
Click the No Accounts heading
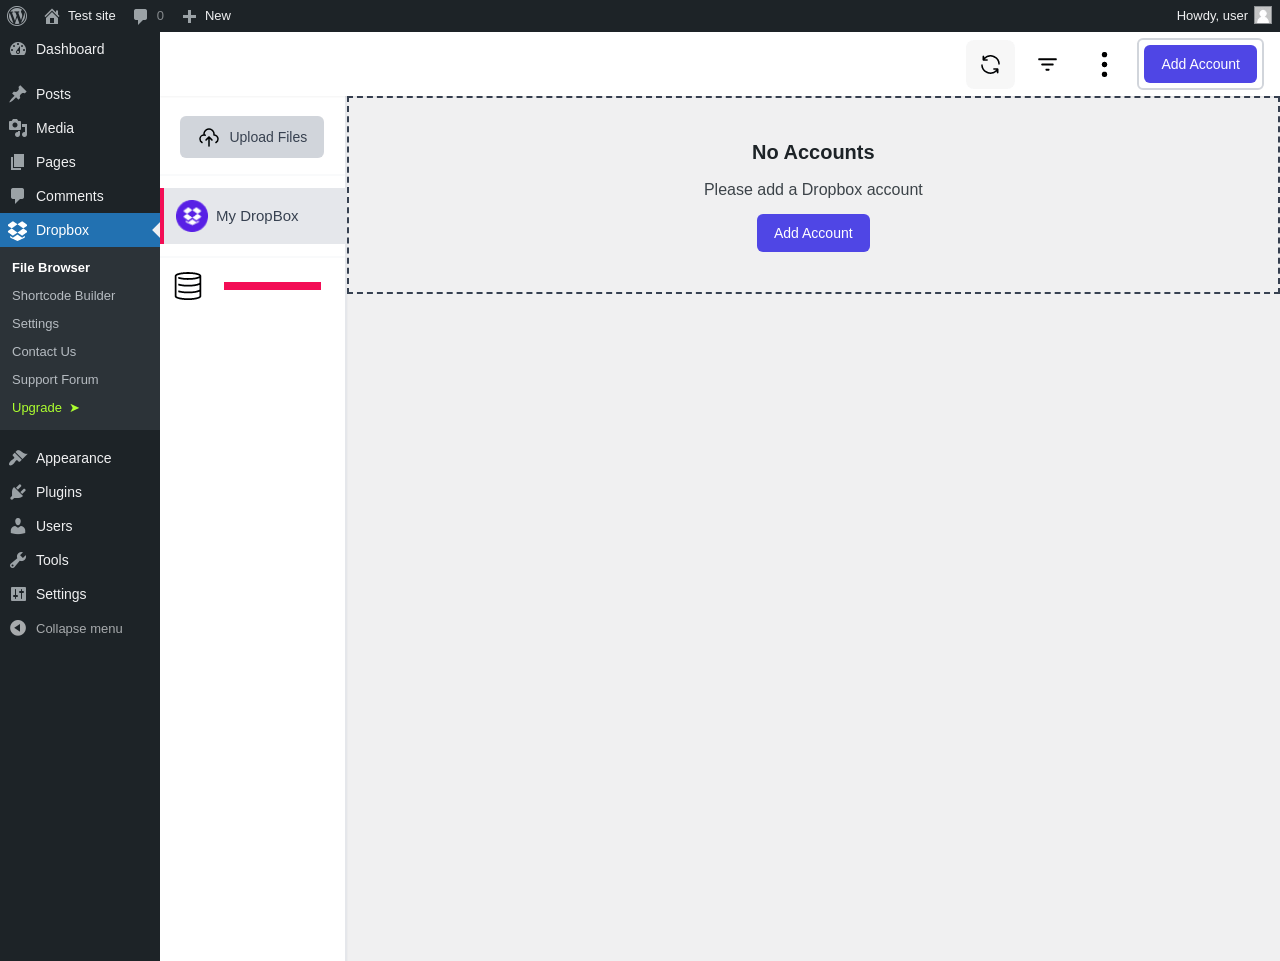pyautogui.click(x=813, y=152)
